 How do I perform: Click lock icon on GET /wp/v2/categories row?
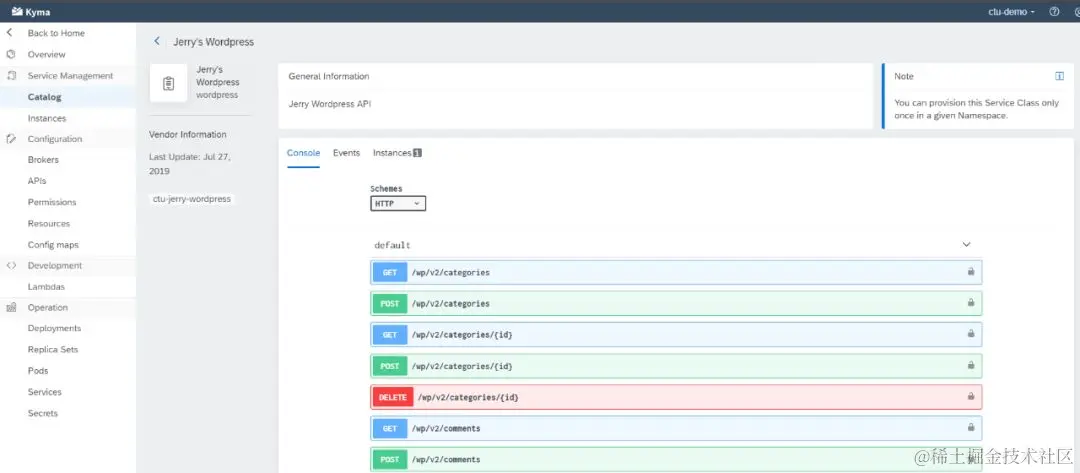(x=970, y=272)
